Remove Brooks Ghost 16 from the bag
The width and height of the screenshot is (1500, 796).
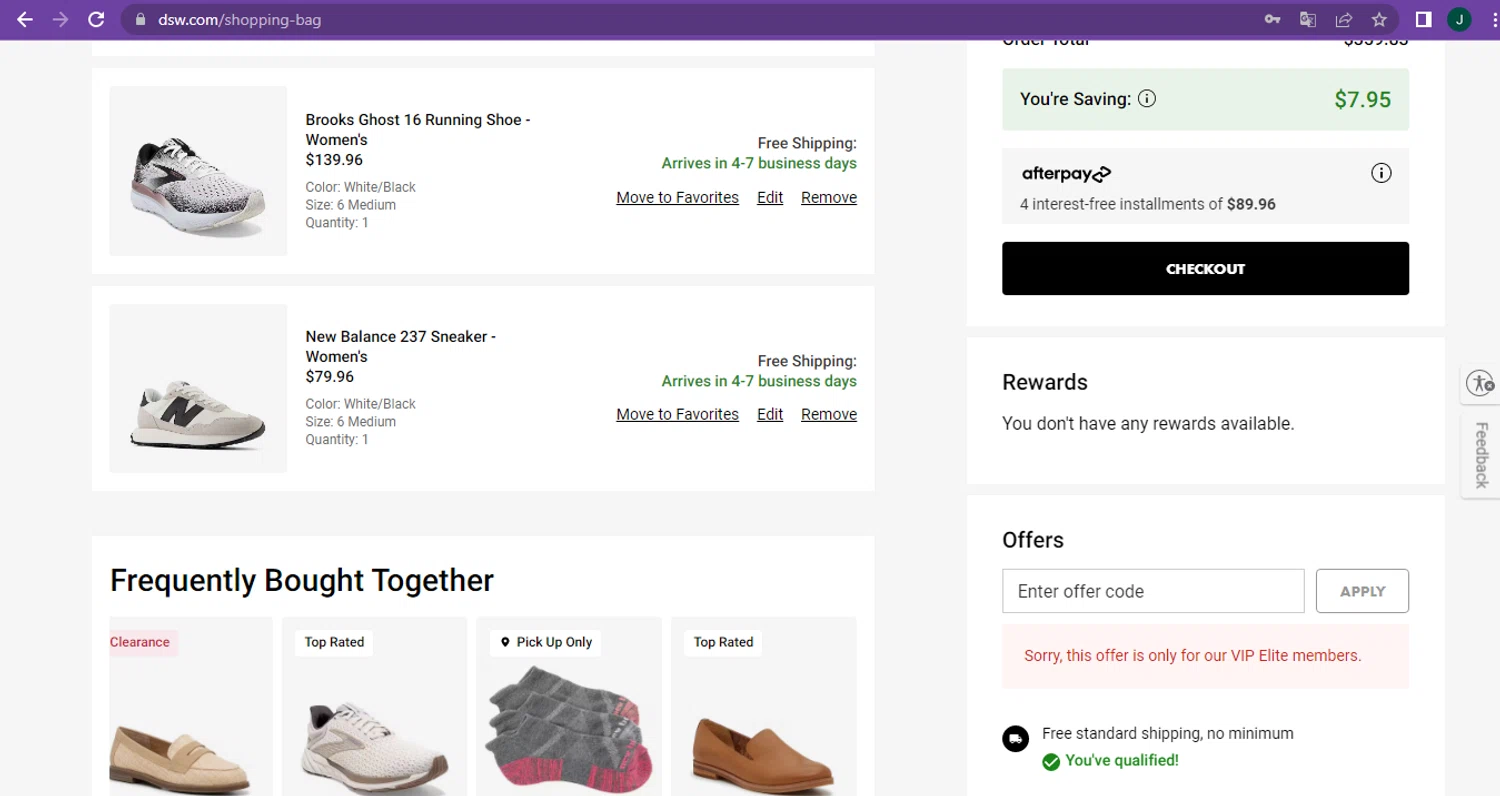829,197
